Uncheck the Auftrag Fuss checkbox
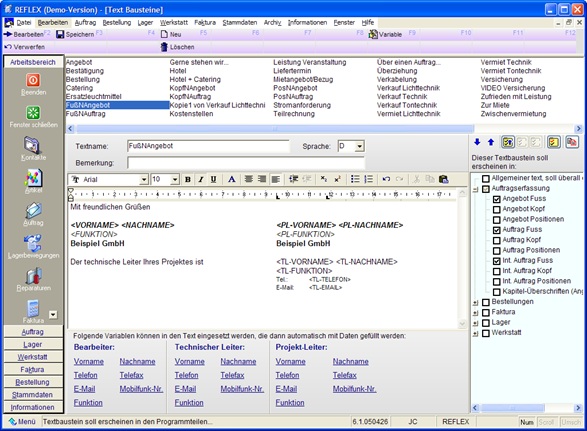587x431 pixels. pyautogui.click(x=496, y=230)
